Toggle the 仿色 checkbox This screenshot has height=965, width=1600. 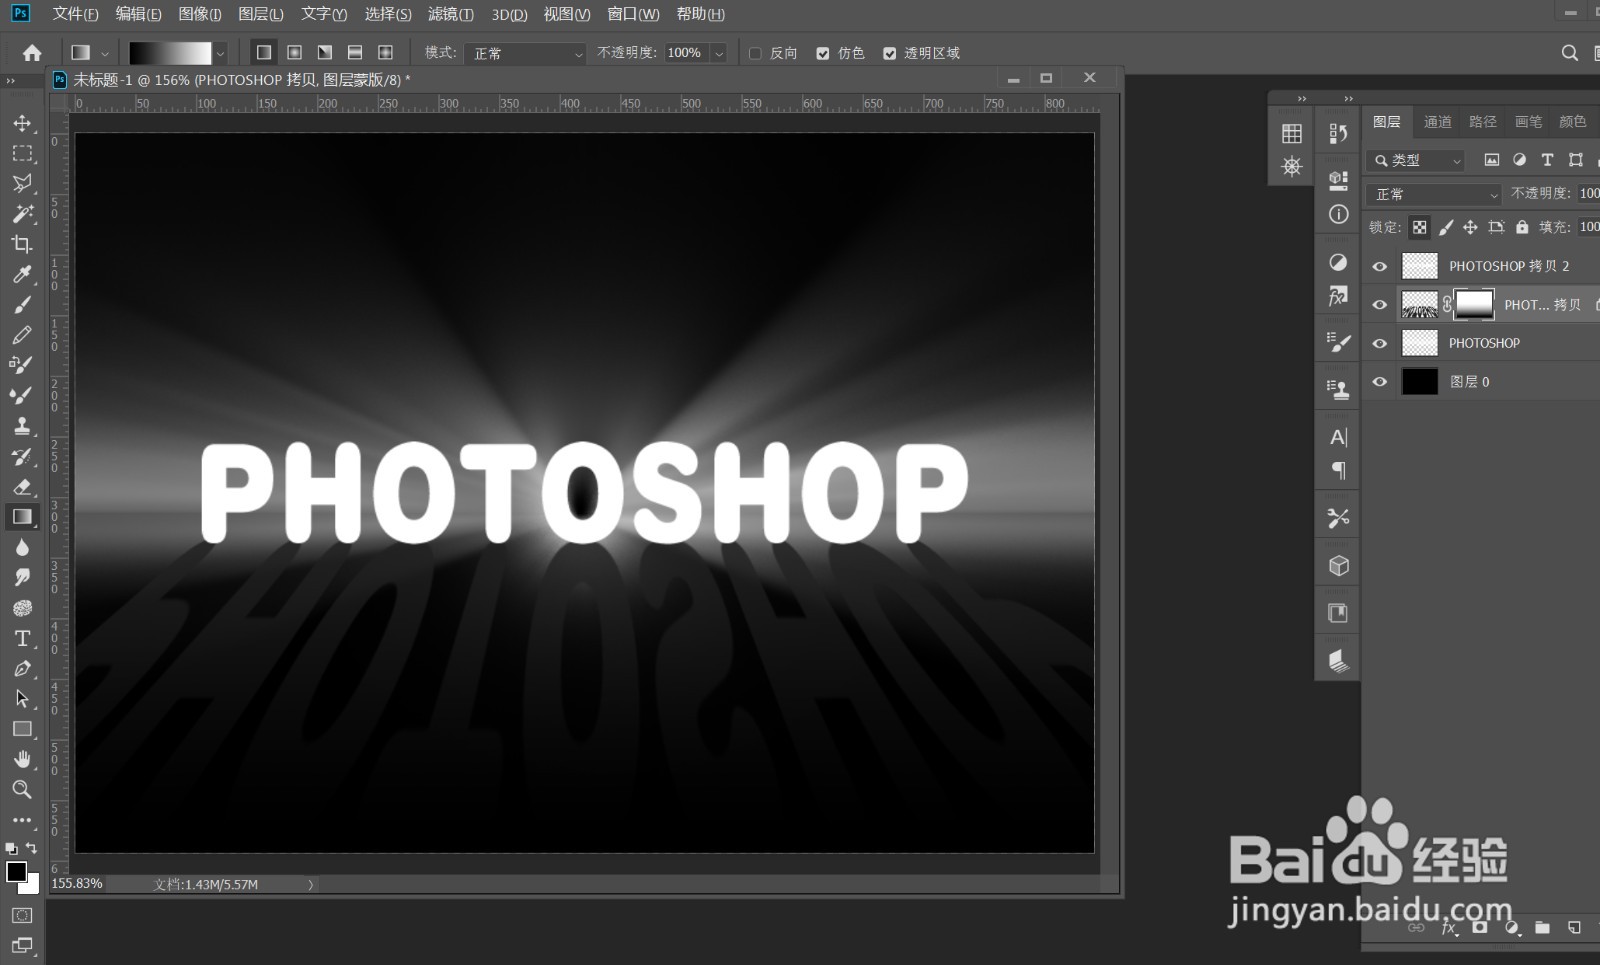pos(823,53)
